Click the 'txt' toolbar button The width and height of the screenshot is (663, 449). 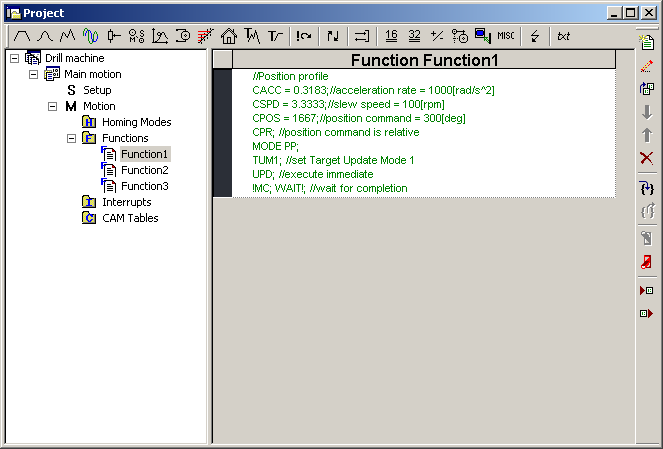(564, 36)
